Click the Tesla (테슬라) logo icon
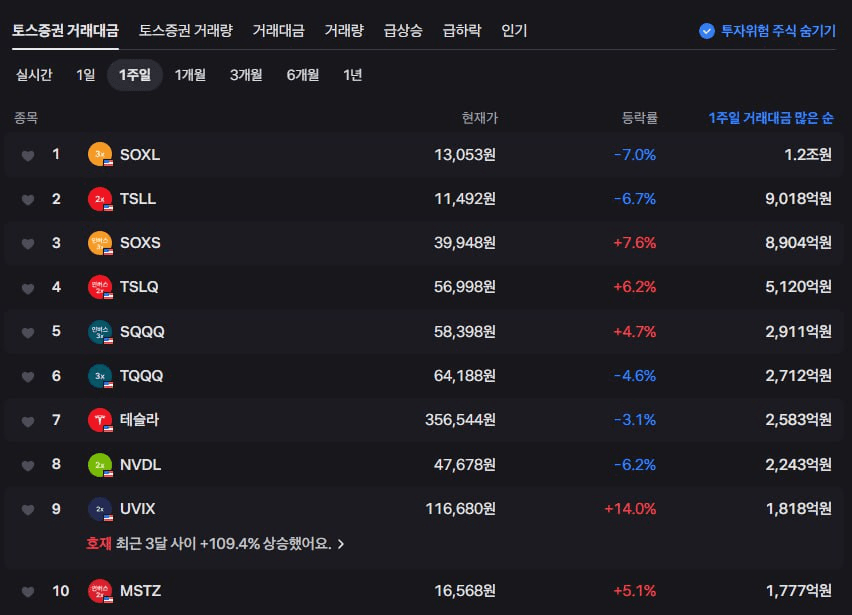 [x=100, y=420]
